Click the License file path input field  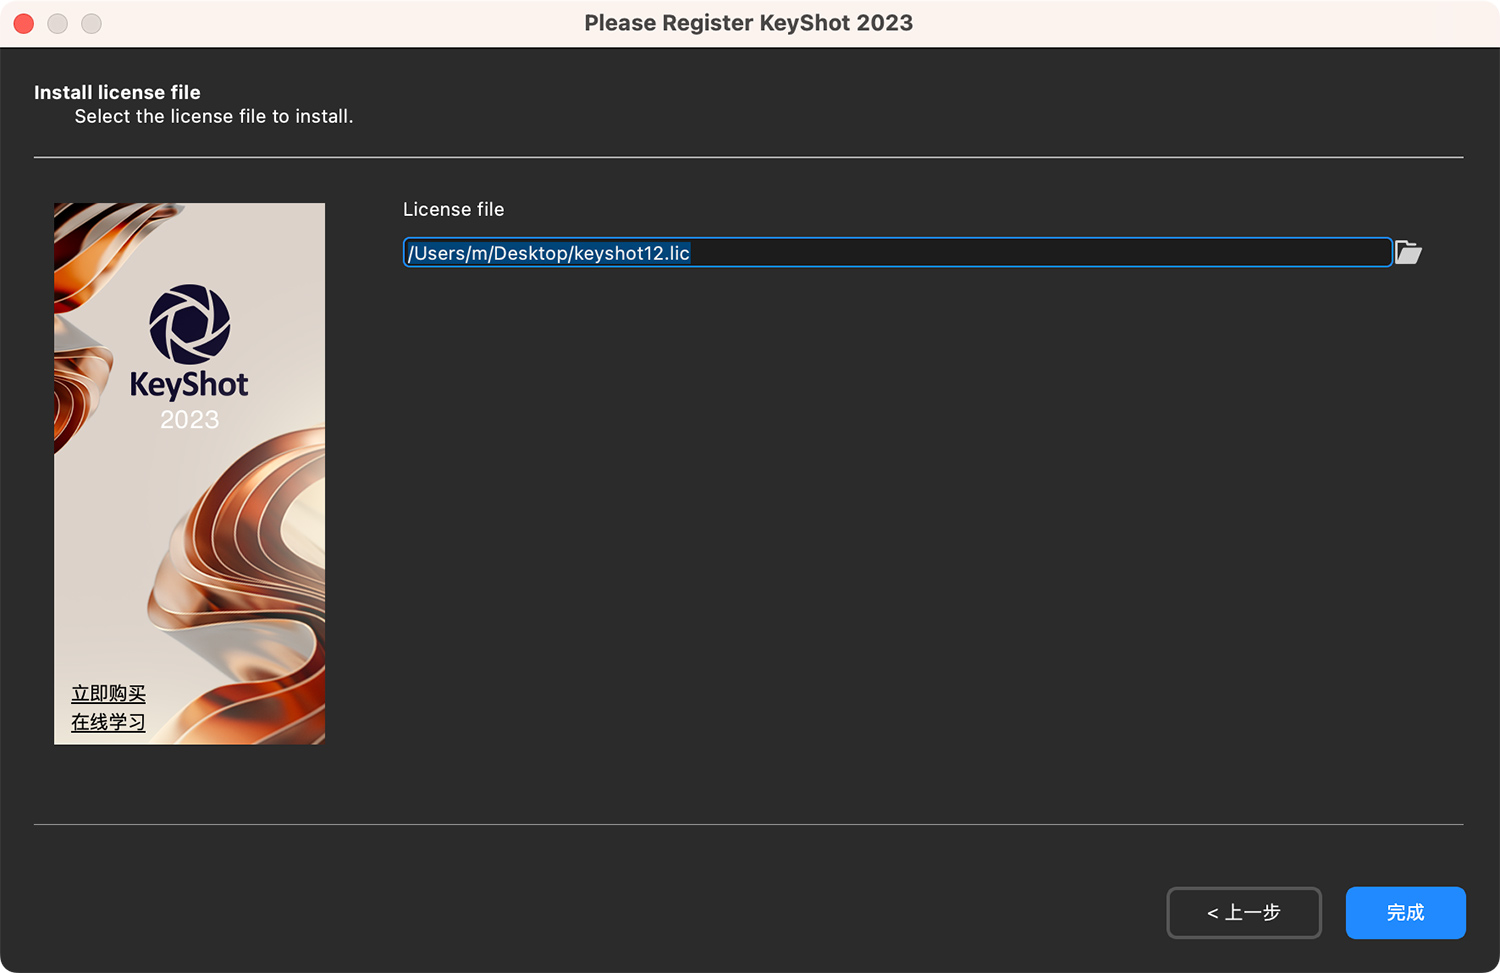(x=897, y=252)
